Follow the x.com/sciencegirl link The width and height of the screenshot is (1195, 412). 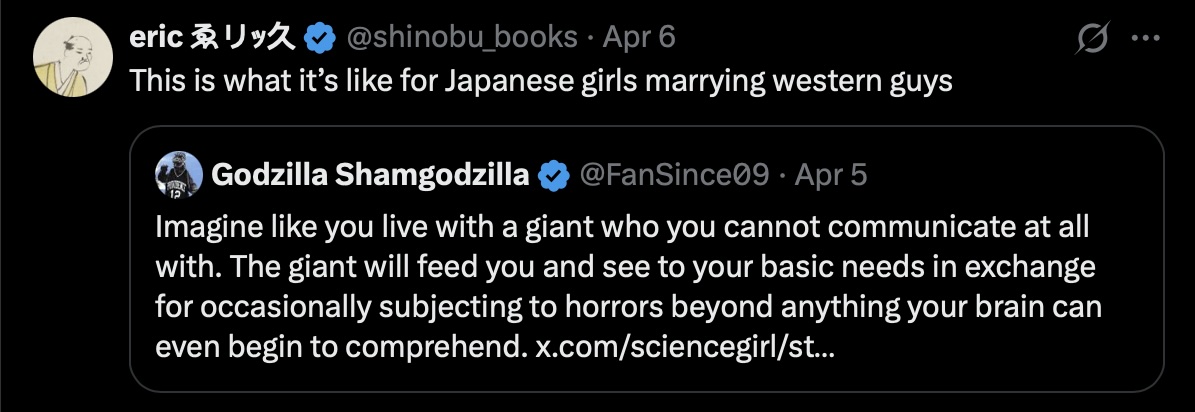pyautogui.click(x=684, y=348)
